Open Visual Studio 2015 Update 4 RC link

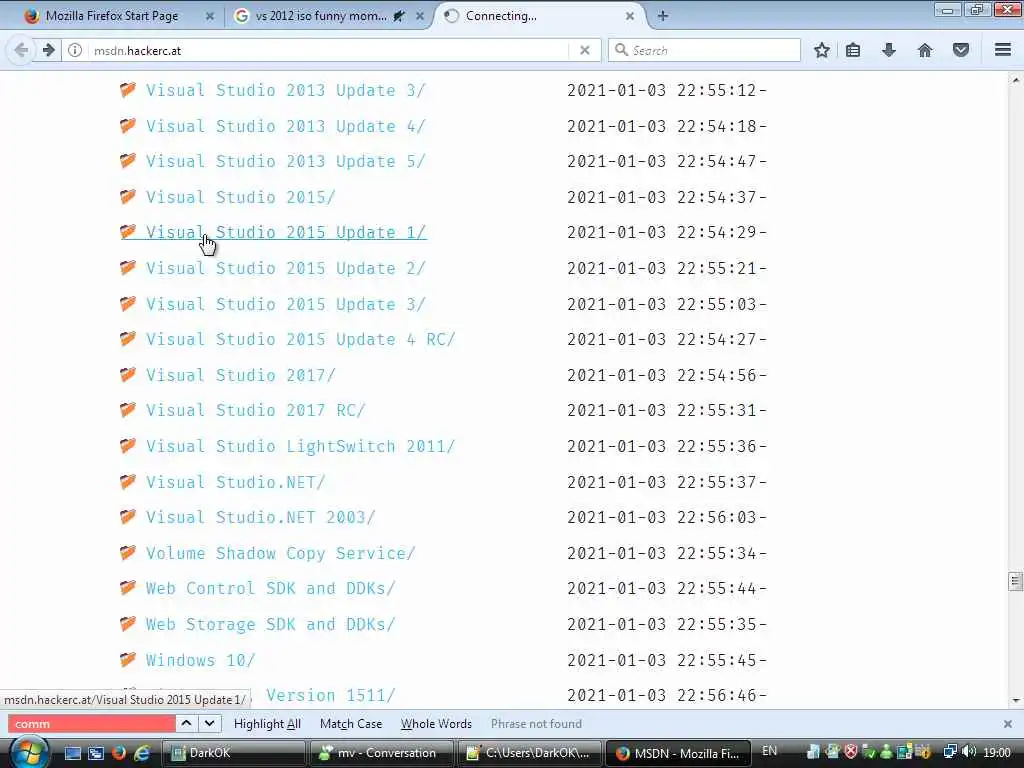pyautogui.click(x=300, y=340)
